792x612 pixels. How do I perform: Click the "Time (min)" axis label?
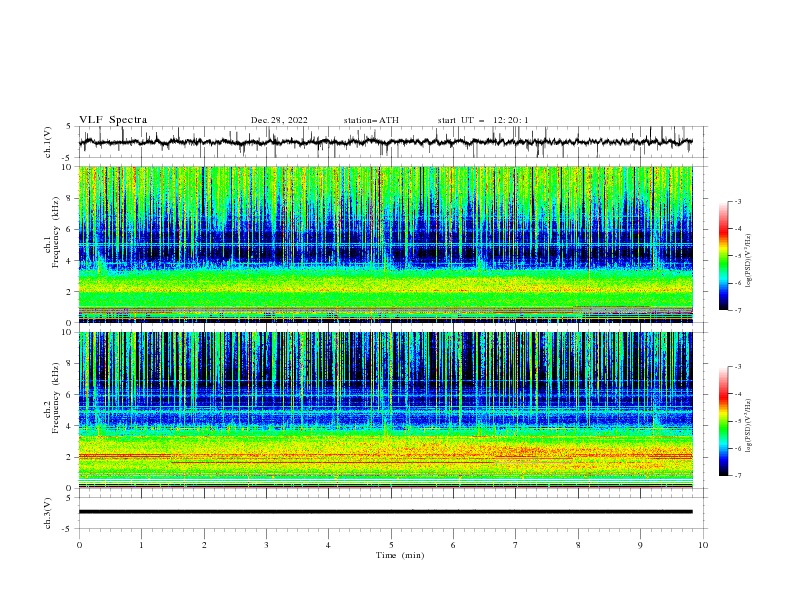(x=400, y=555)
